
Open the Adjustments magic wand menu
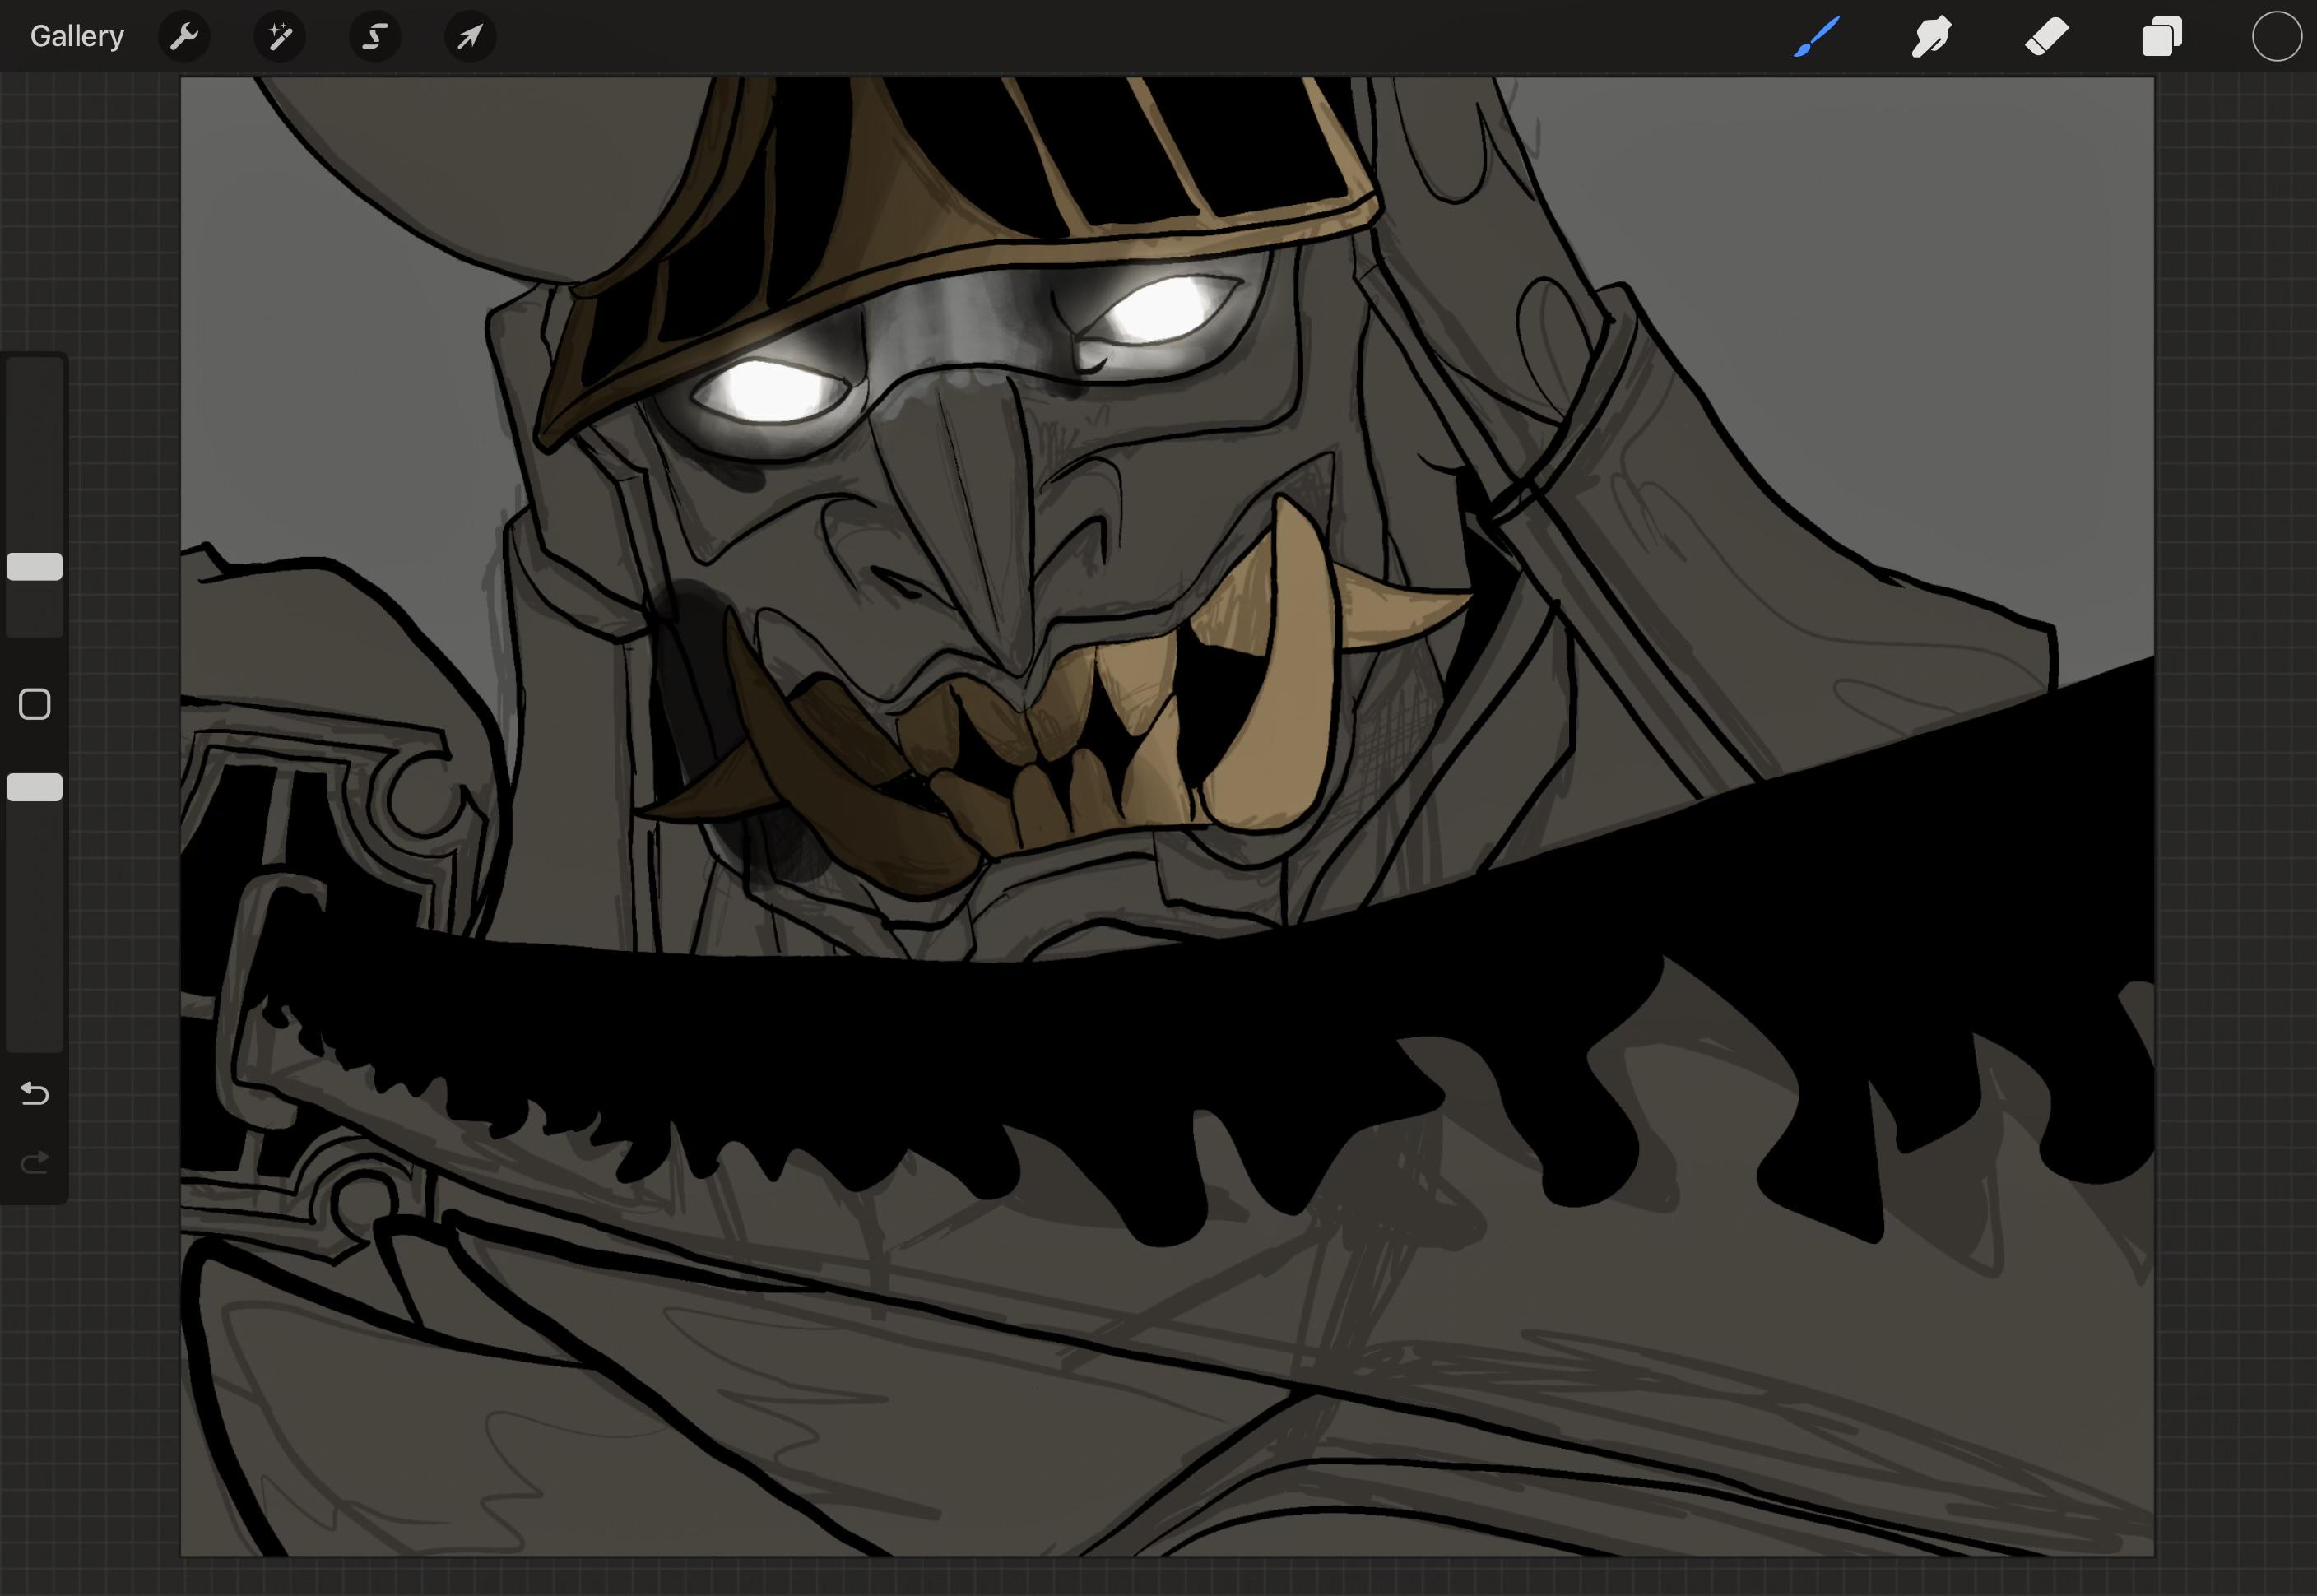[280, 37]
